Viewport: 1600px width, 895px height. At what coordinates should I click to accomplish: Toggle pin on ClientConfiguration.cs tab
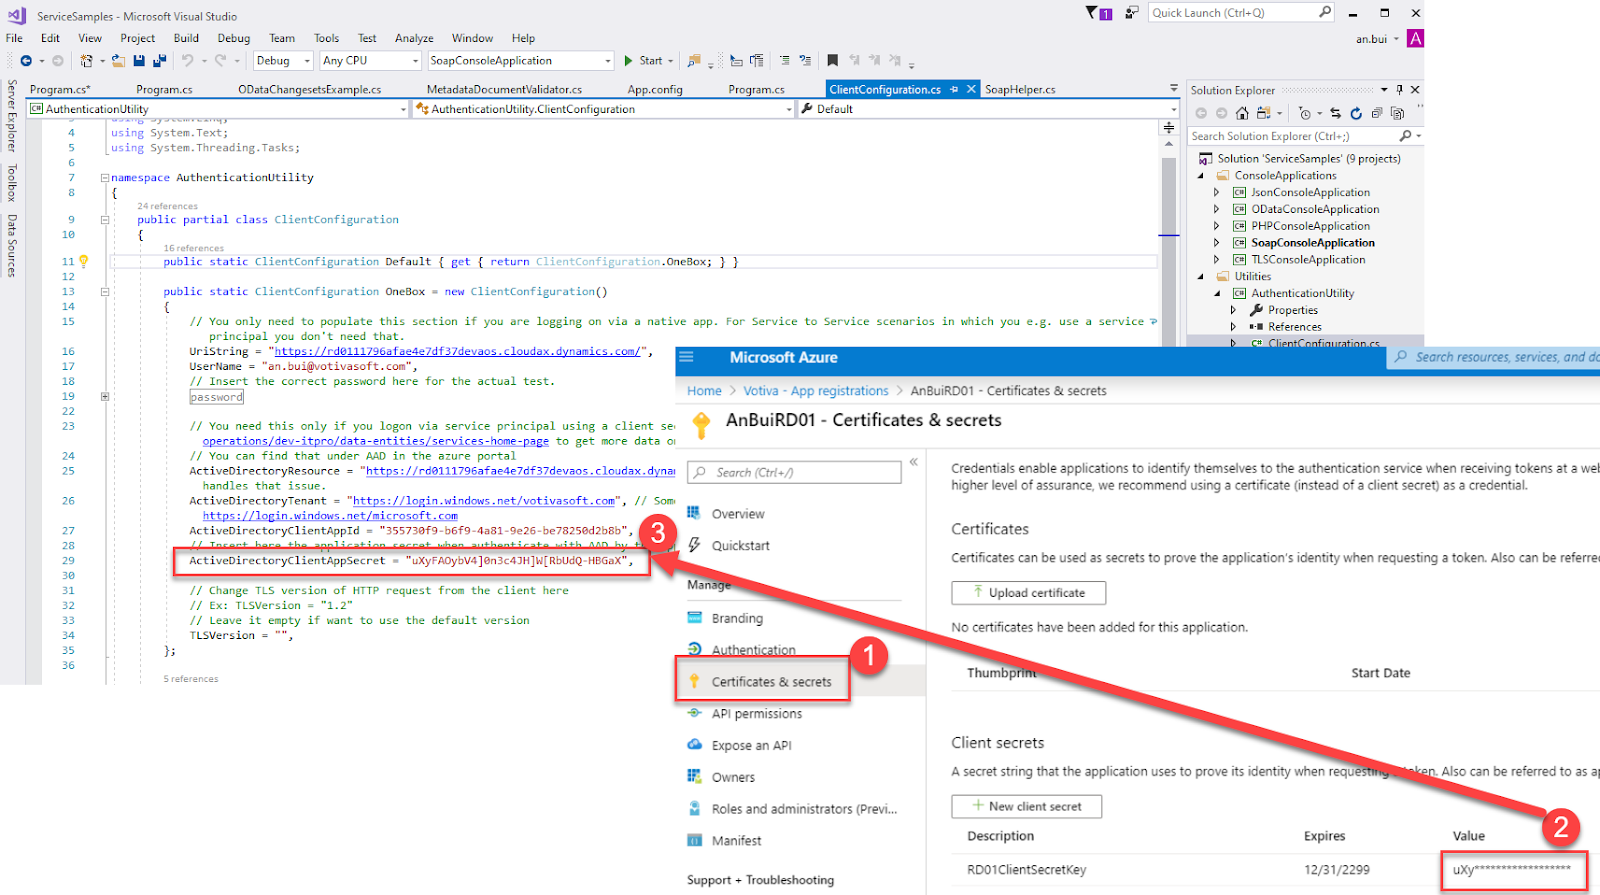coord(954,89)
